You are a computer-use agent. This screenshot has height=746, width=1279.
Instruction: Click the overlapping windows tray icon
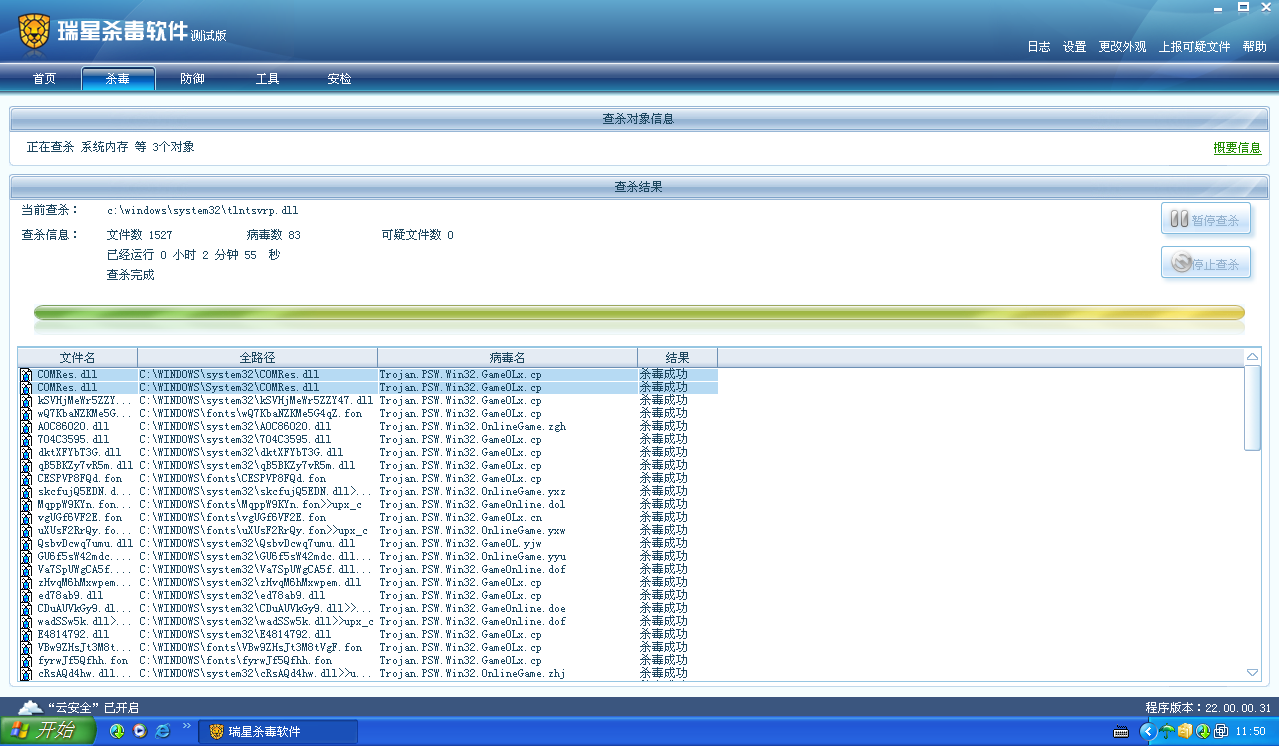(x=1221, y=731)
